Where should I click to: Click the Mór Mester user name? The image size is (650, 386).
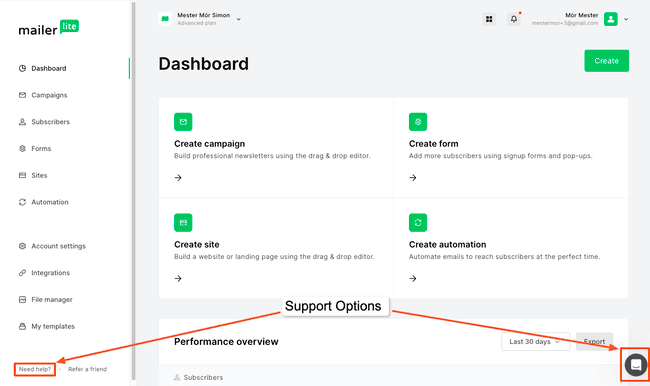point(582,15)
